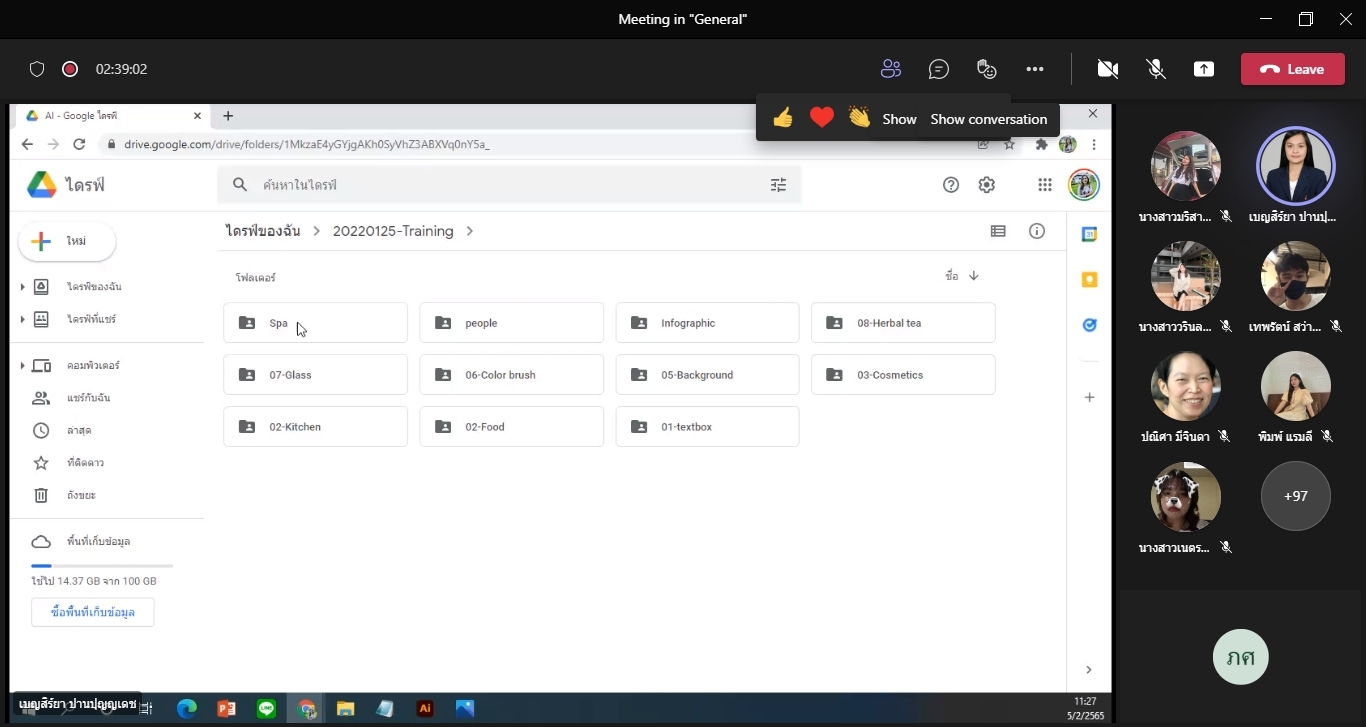
Task: Open the 08-Herbal tea folder
Action: pos(903,323)
